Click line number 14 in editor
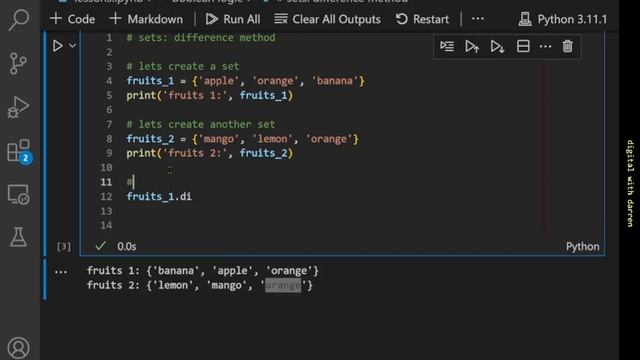 106,225
